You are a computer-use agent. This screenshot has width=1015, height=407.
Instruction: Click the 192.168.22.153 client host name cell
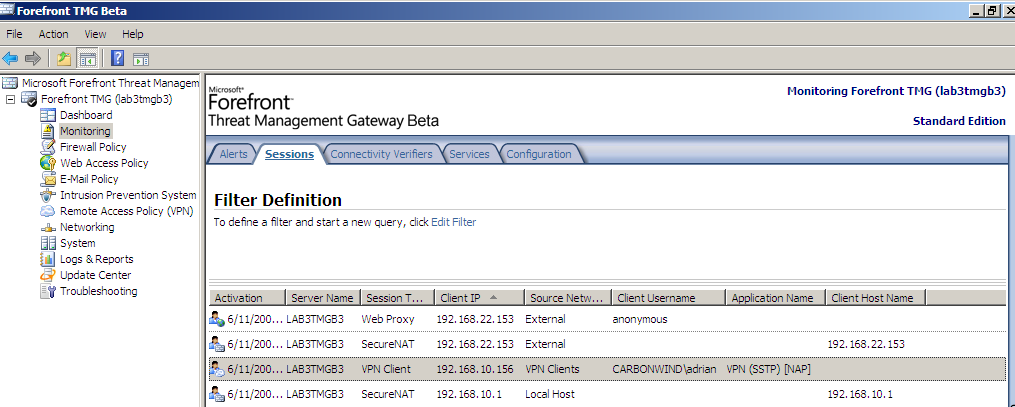(866, 344)
